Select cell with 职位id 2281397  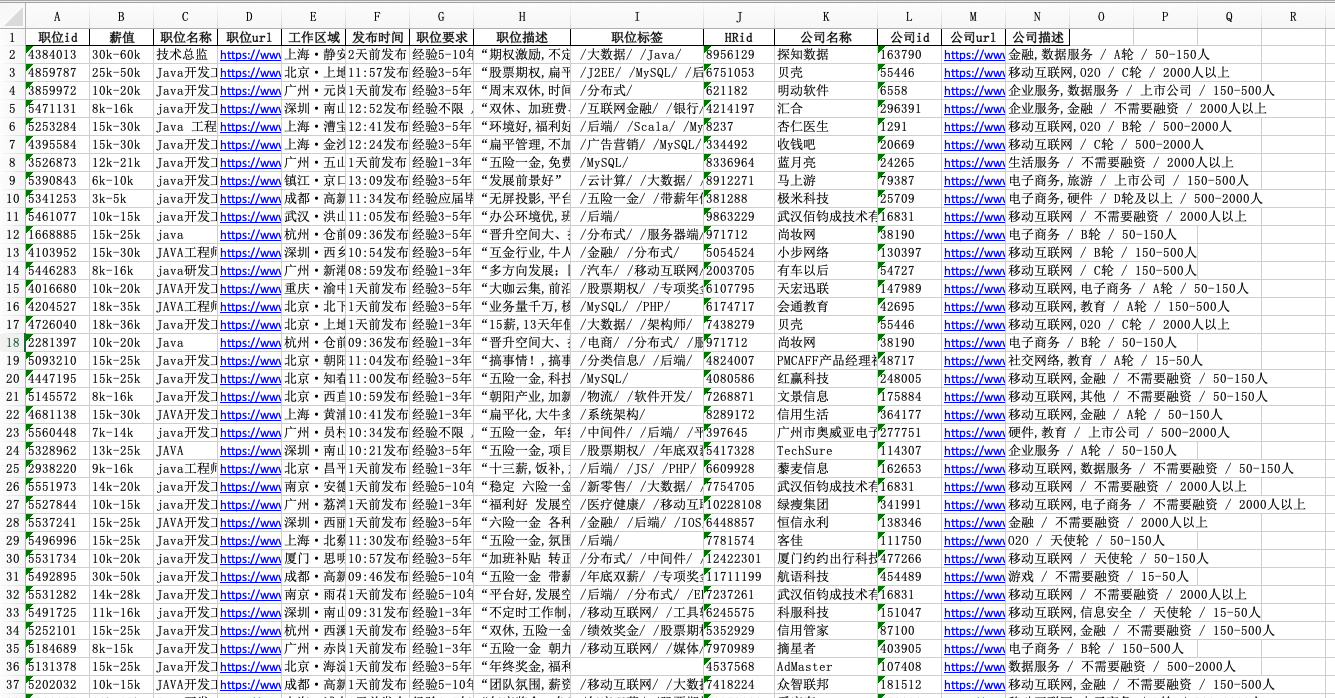coord(57,343)
